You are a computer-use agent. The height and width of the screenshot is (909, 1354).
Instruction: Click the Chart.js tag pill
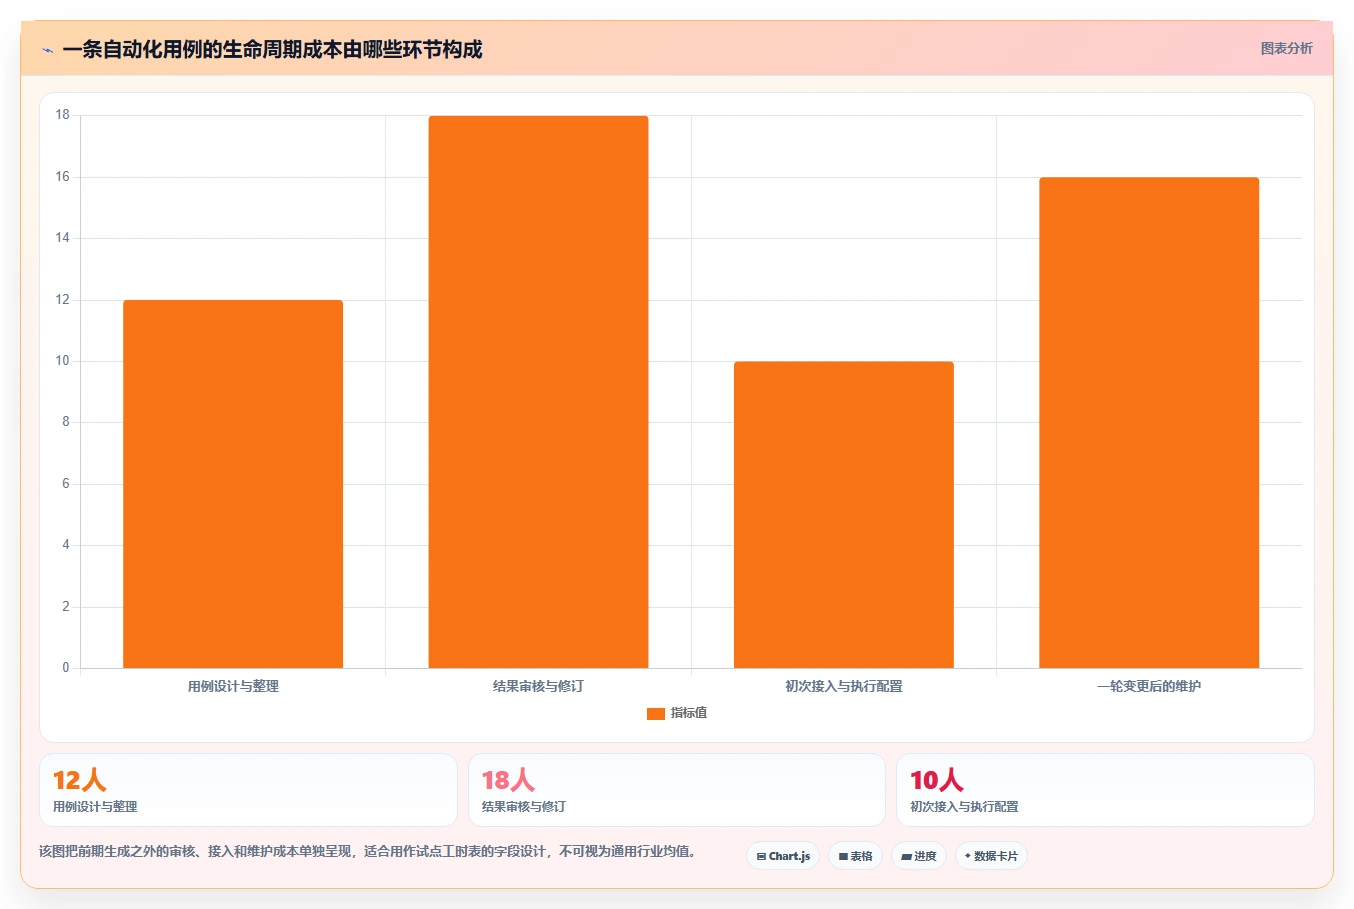(783, 856)
